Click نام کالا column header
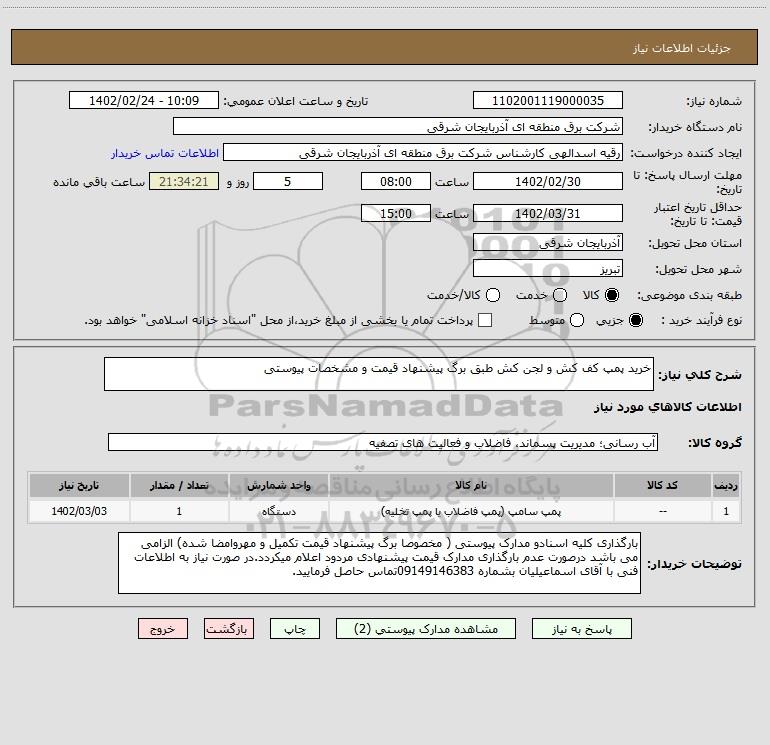 click(x=471, y=485)
